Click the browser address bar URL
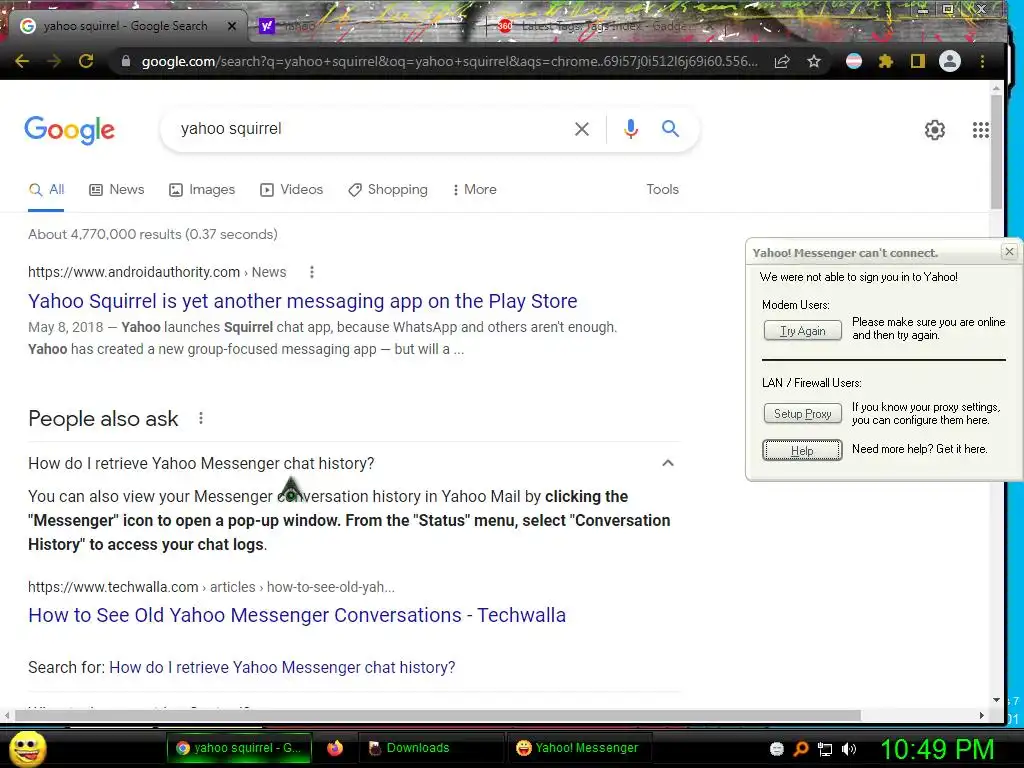 449,61
